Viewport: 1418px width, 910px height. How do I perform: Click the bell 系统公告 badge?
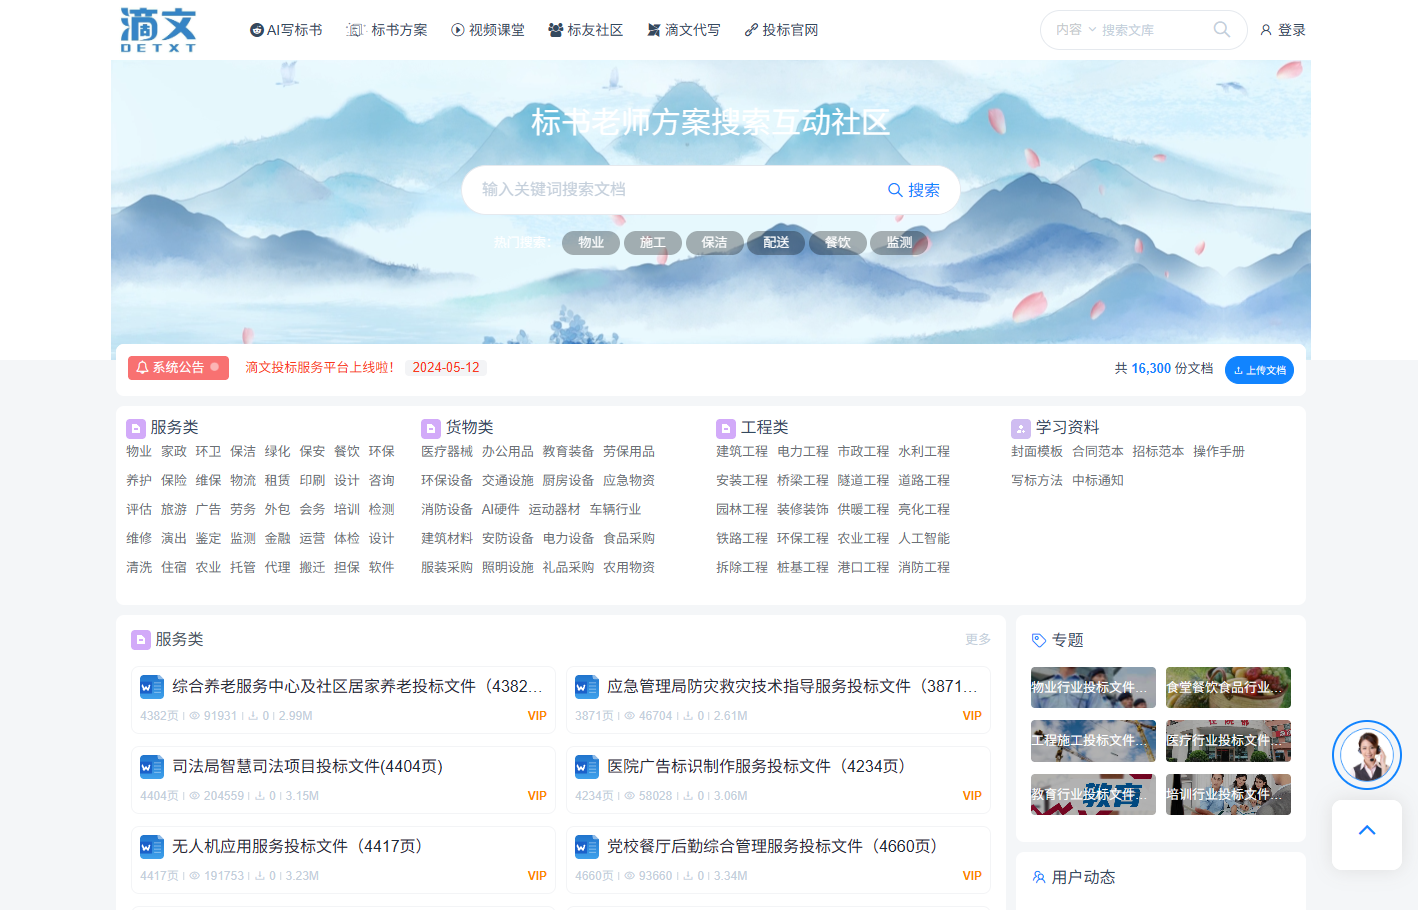[178, 368]
